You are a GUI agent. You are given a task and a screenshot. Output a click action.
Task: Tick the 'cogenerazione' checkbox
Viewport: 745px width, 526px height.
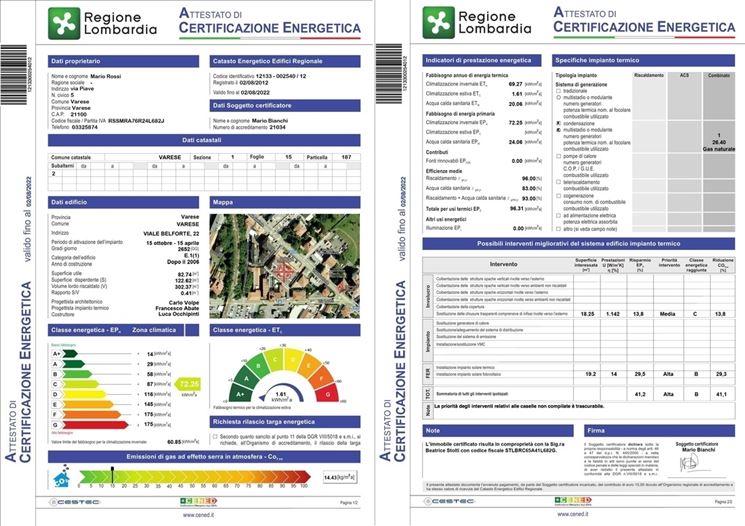[x=559, y=195]
